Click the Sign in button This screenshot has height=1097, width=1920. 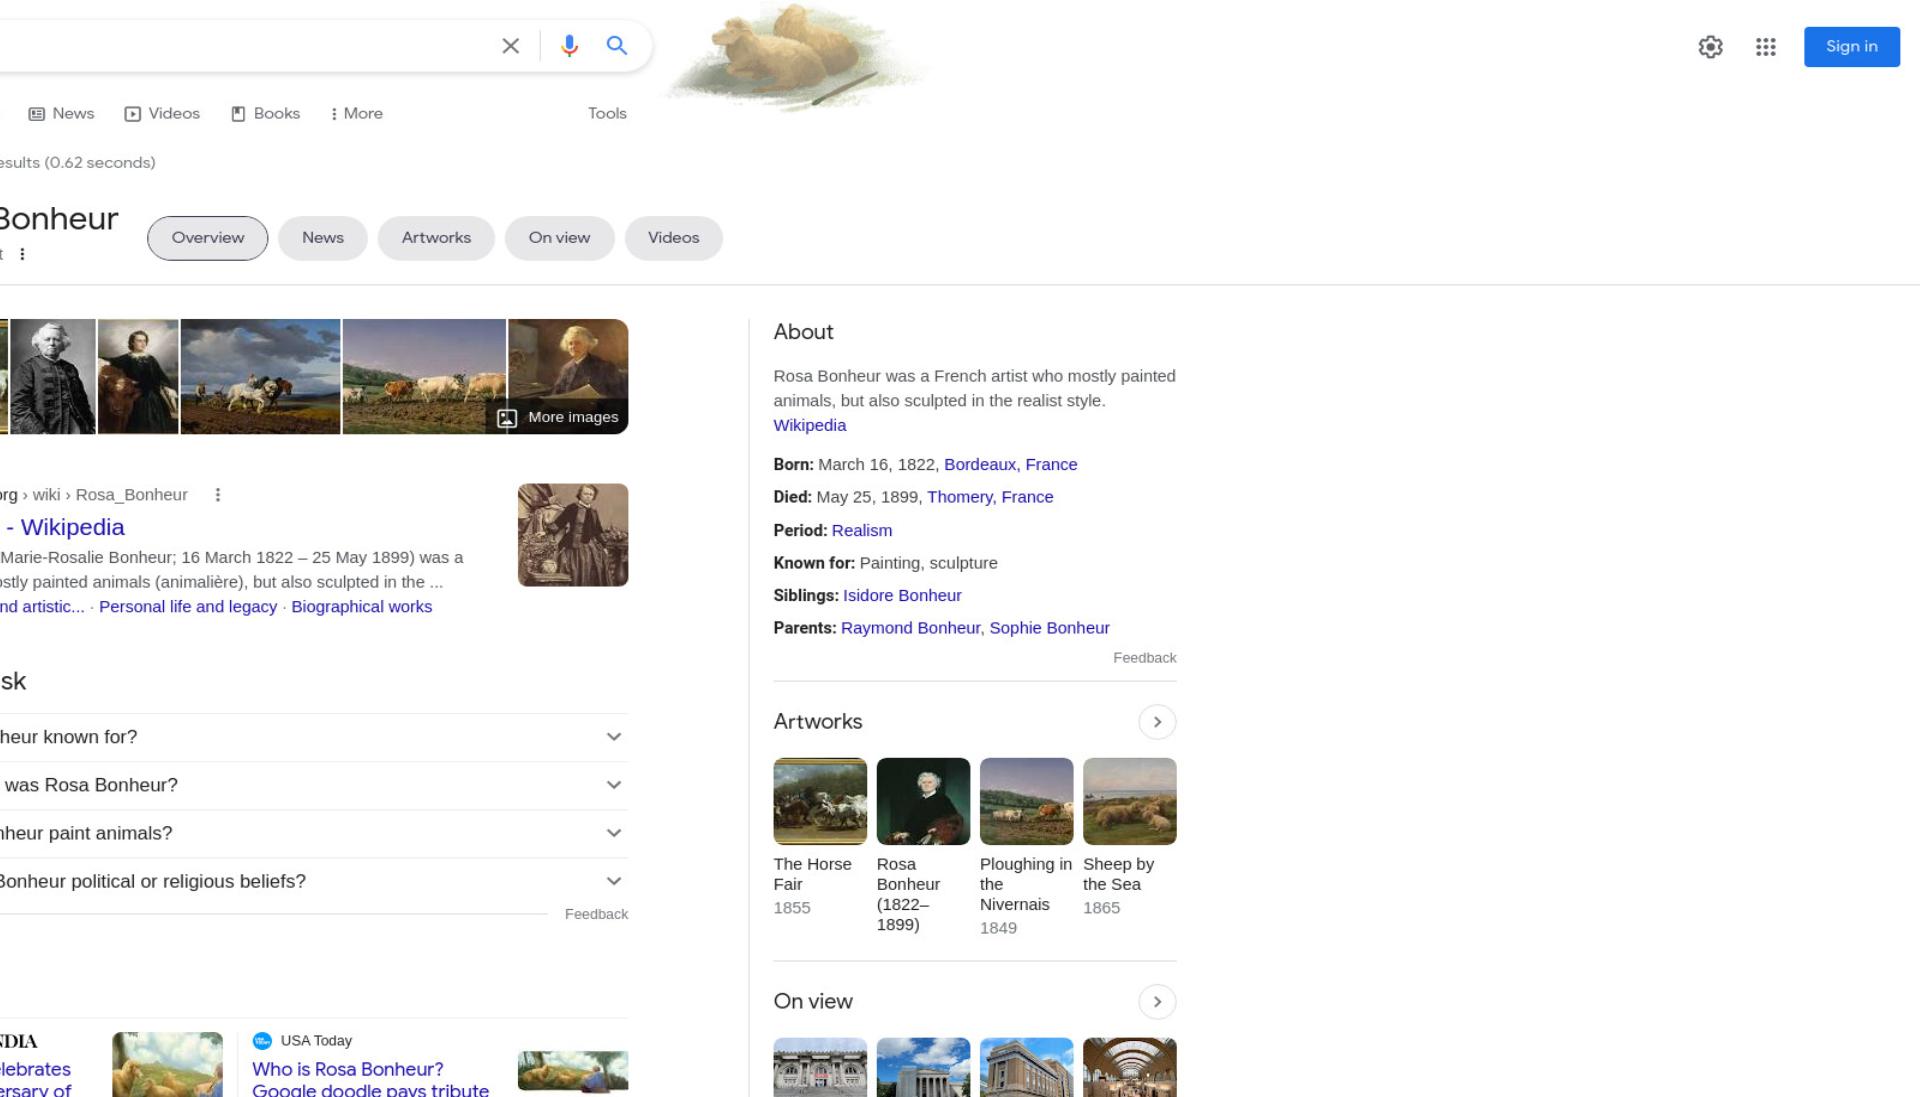pyautogui.click(x=1851, y=47)
